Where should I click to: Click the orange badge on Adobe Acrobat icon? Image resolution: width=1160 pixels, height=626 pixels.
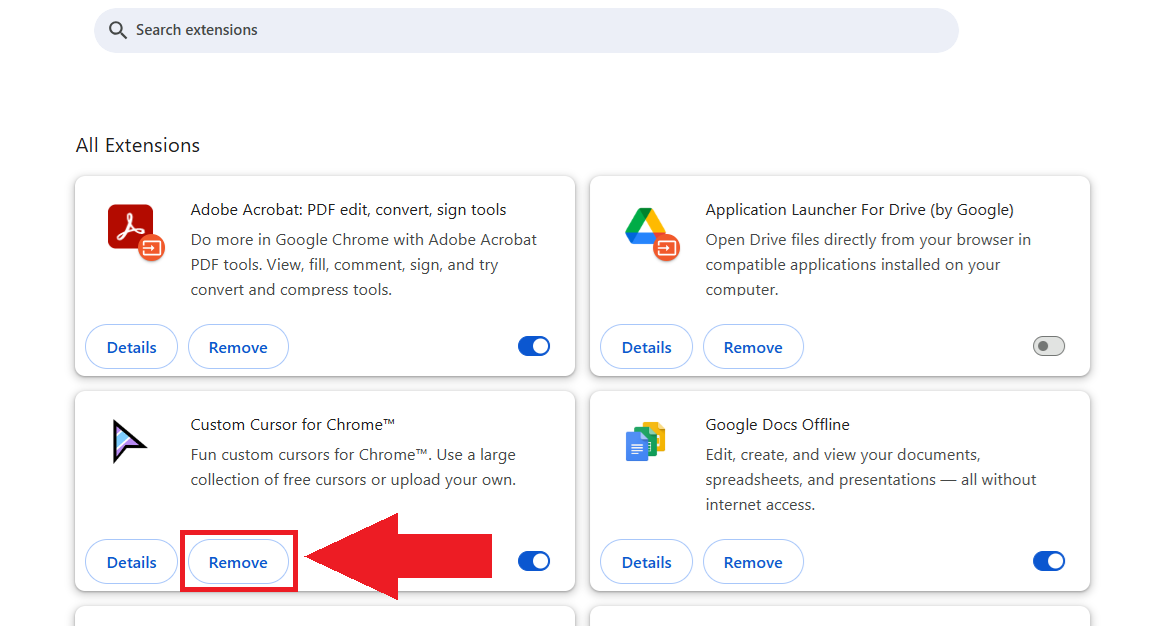point(152,246)
